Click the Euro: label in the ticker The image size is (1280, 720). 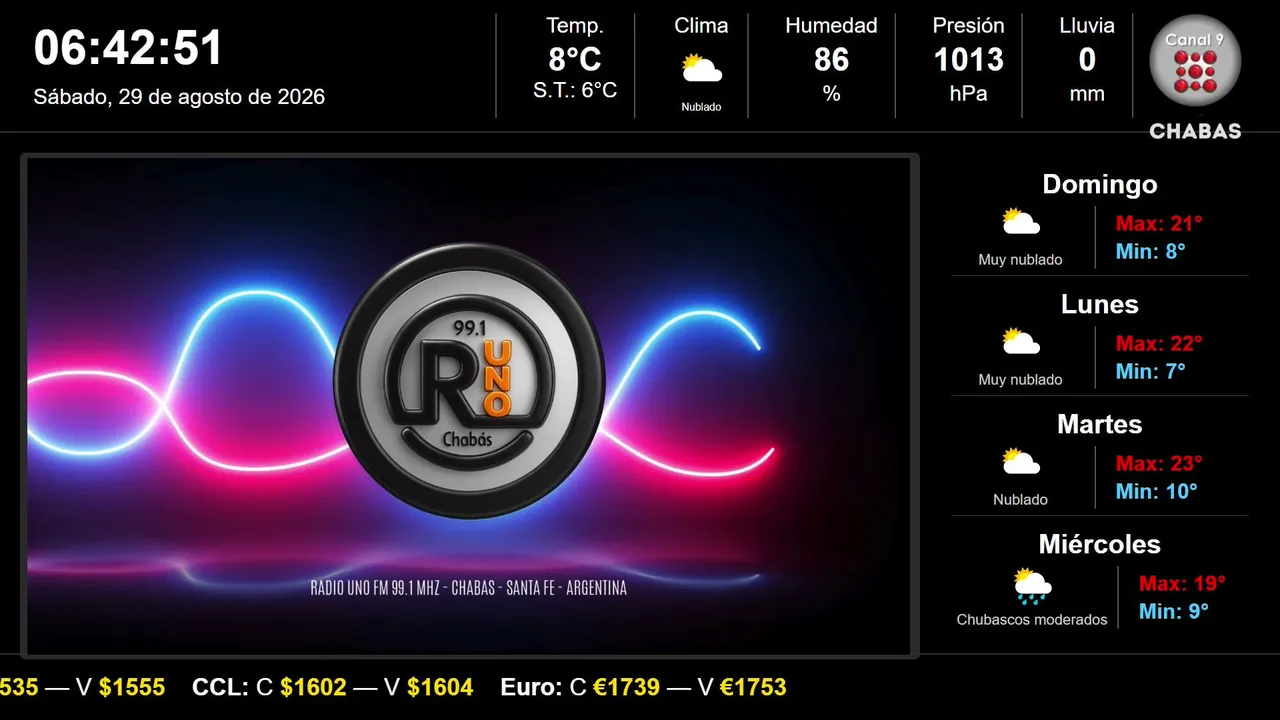532,687
